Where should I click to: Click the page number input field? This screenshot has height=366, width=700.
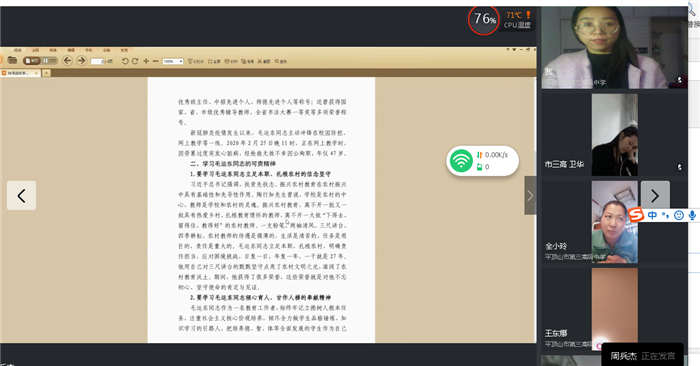coord(97,62)
